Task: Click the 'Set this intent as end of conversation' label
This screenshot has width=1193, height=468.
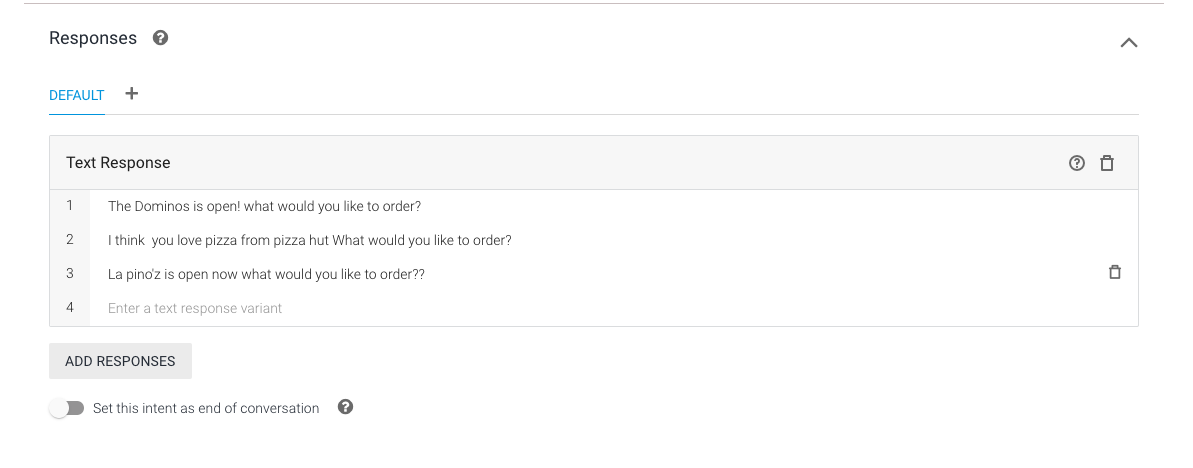Action: click(x=206, y=409)
